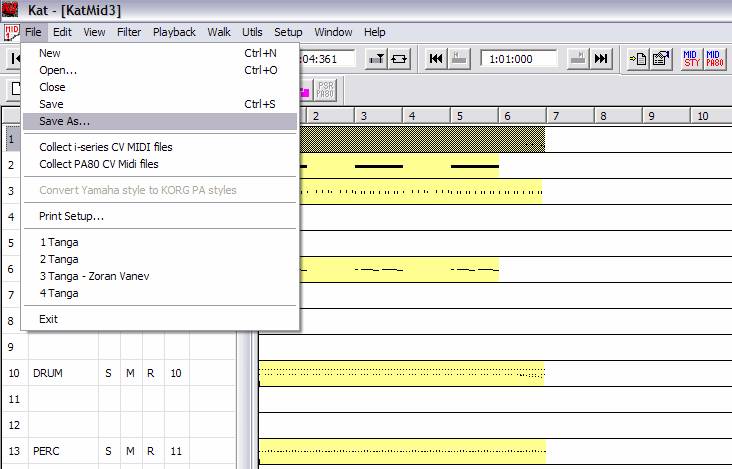
Task: Click the magenta folder toolbar icon
Action: click(x=305, y=90)
